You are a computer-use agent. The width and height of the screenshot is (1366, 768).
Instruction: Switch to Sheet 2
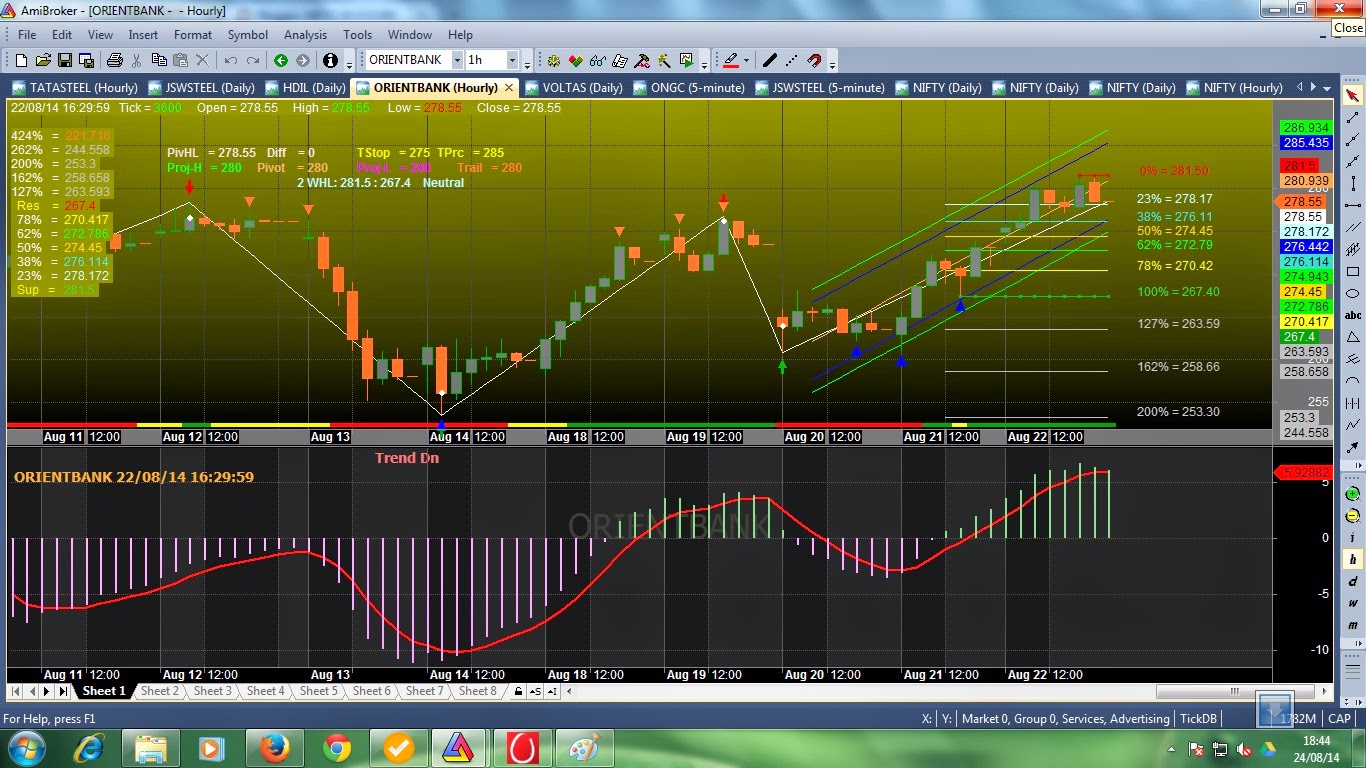click(x=160, y=691)
